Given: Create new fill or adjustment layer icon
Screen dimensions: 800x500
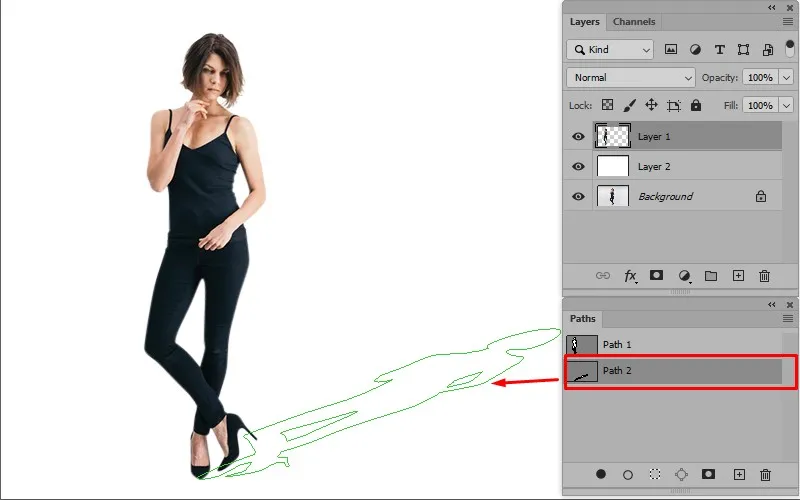Looking at the screenshot, I should pos(684,276).
